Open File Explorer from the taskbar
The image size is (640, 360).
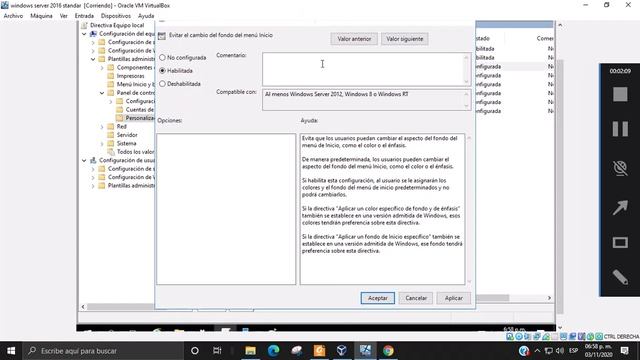[250, 351]
